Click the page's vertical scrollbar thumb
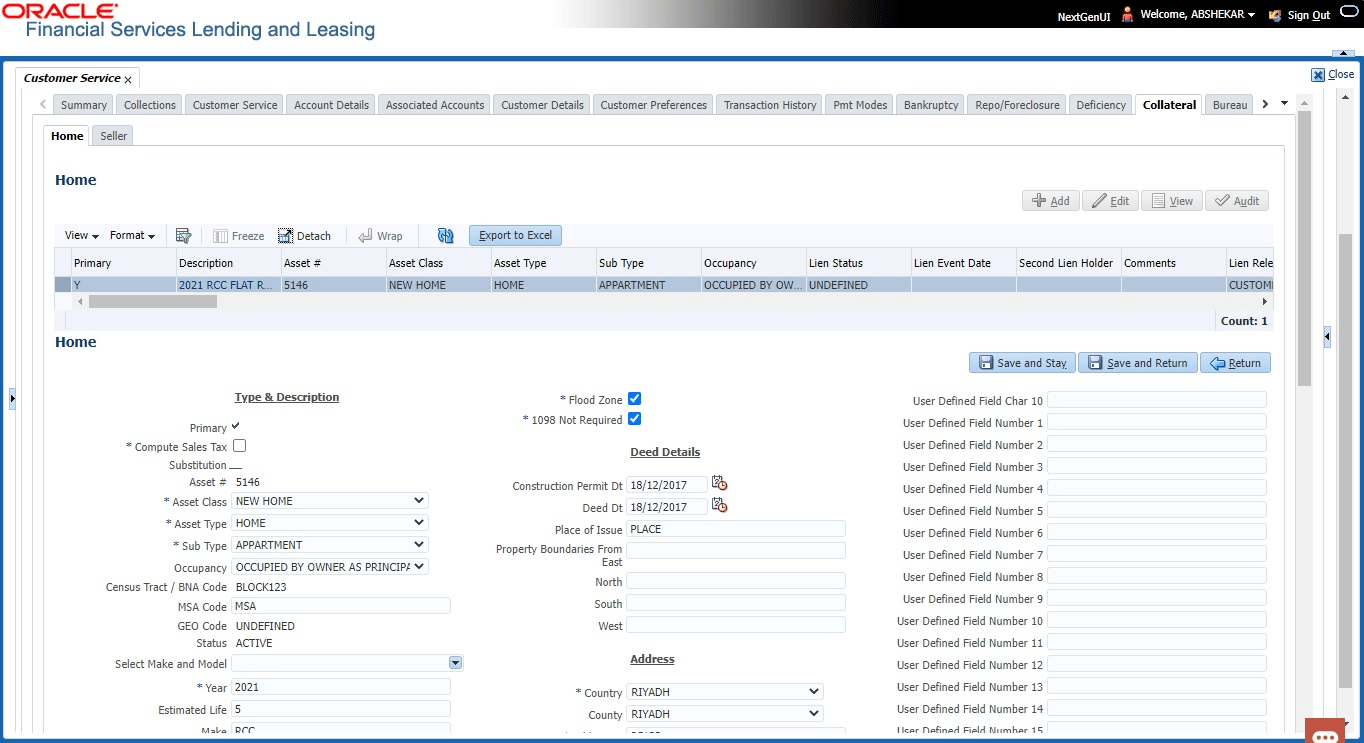Viewport: 1364px width, 743px height. click(x=1345, y=460)
